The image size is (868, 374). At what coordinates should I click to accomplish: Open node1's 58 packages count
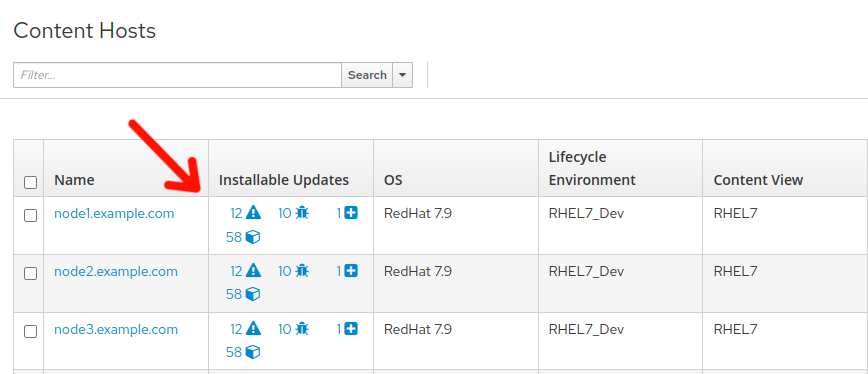[234, 237]
